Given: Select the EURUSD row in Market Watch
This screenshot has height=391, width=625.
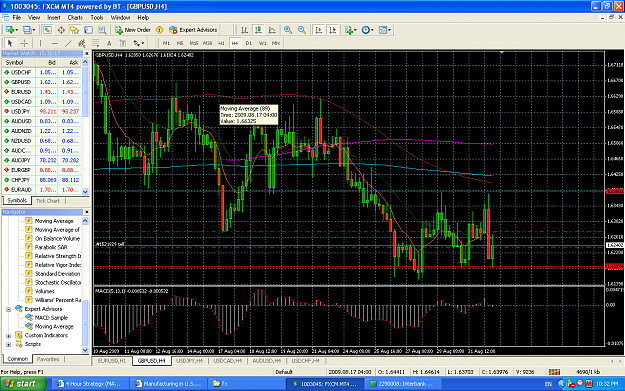Looking at the screenshot, I should point(41,92).
